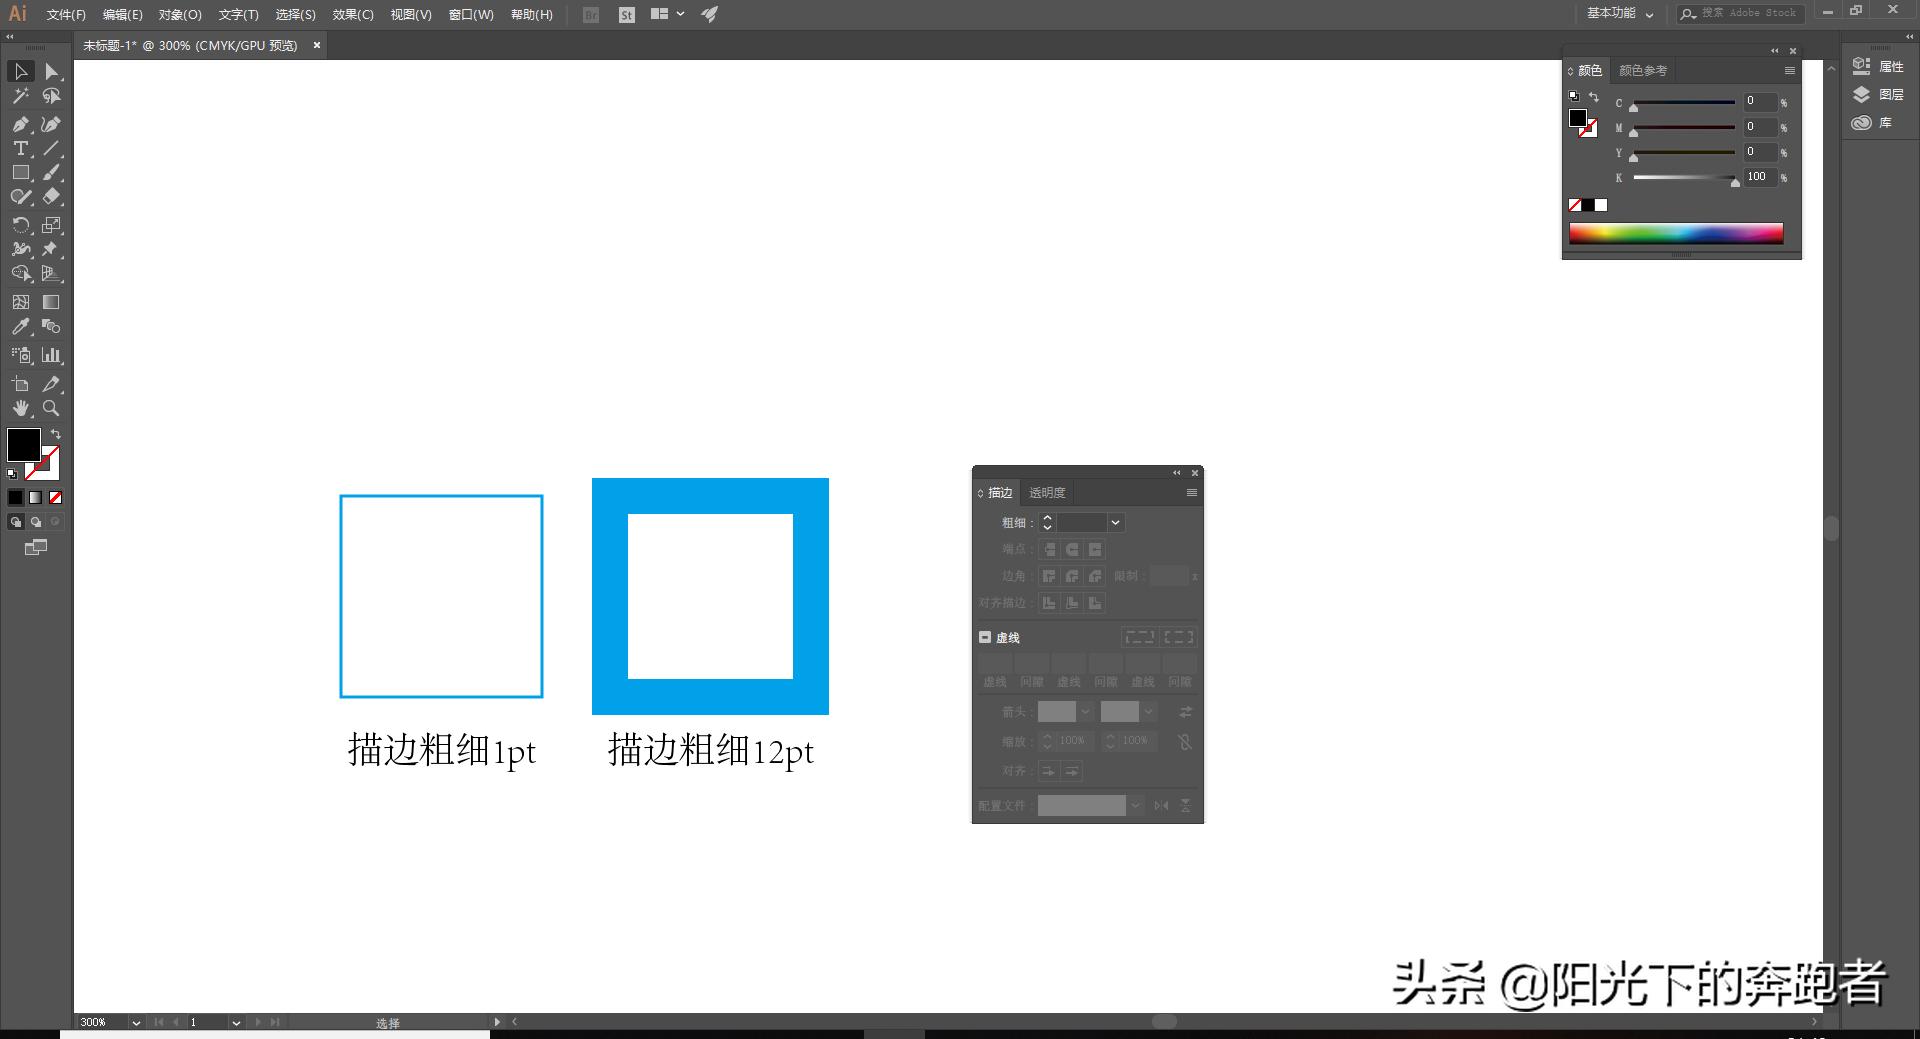Select the Pen tool in the toolbar
The image size is (1920, 1039).
click(20, 124)
